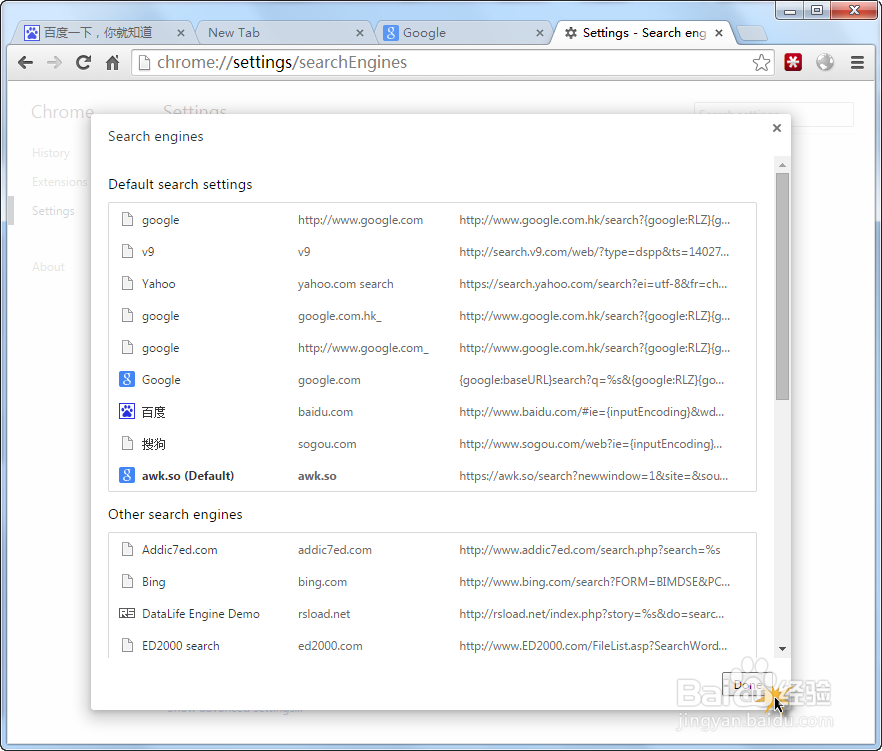The height and width of the screenshot is (751, 882).
Task: Click the dialog's vertical scrollbar thumb
Action: [782, 287]
